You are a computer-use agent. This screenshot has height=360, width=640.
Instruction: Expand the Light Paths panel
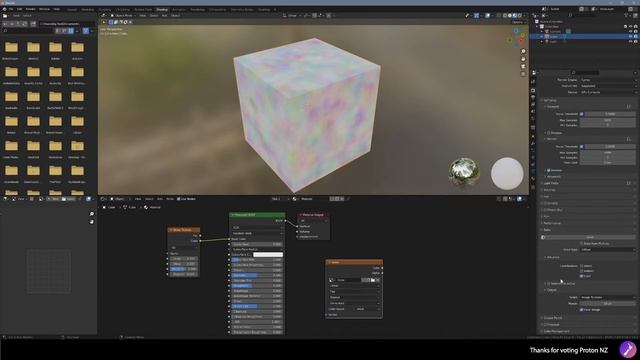(551, 183)
